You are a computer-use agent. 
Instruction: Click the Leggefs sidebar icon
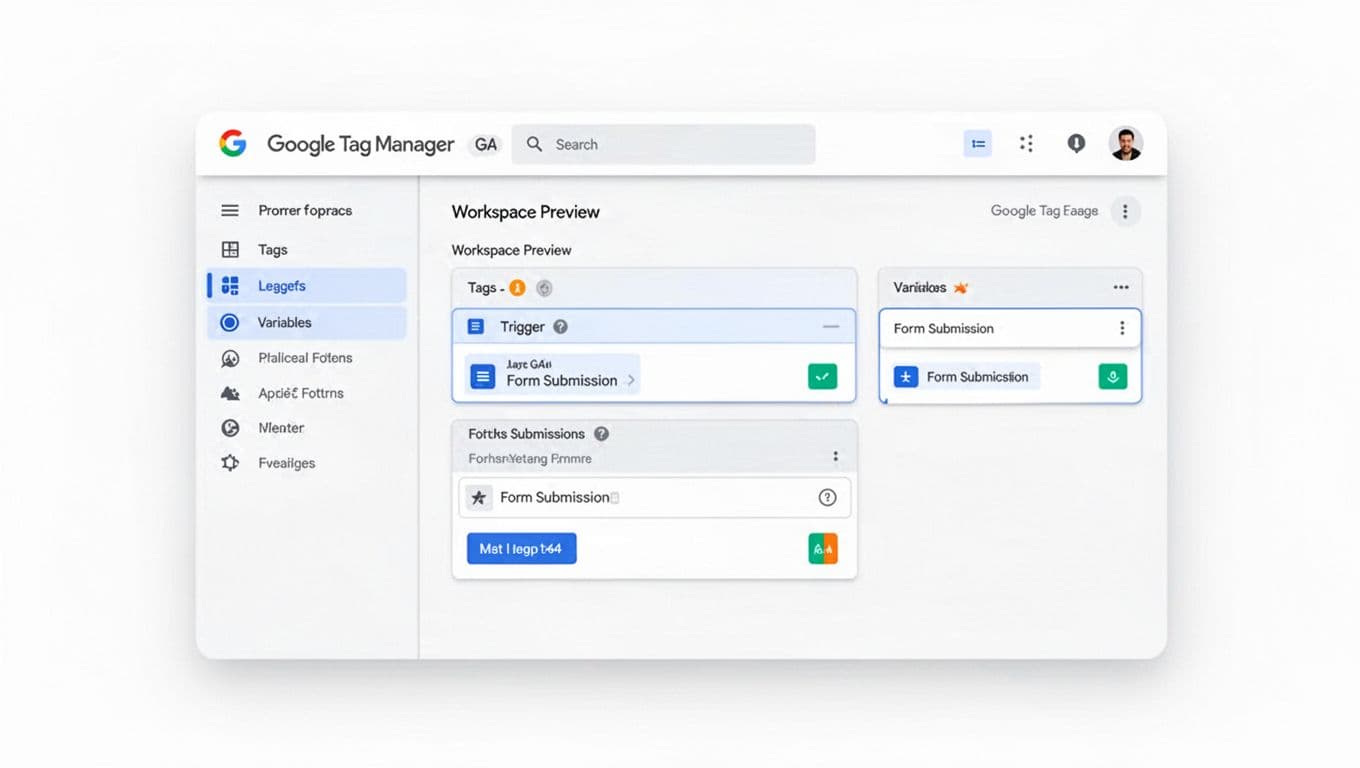pyautogui.click(x=230, y=286)
